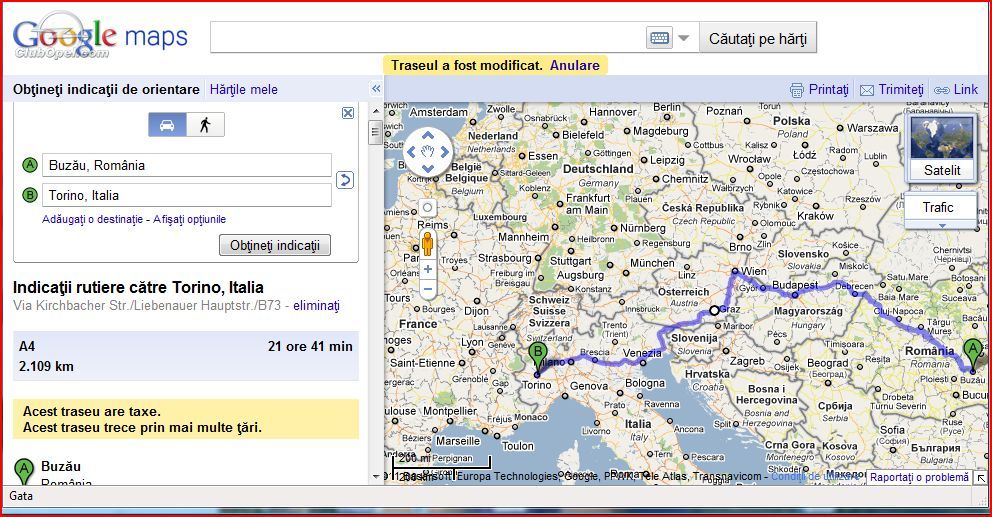Image resolution: width=992 pixels, height=517 pixels.
Task: Click inside the map search field
Action: click(x=428, y=37)
